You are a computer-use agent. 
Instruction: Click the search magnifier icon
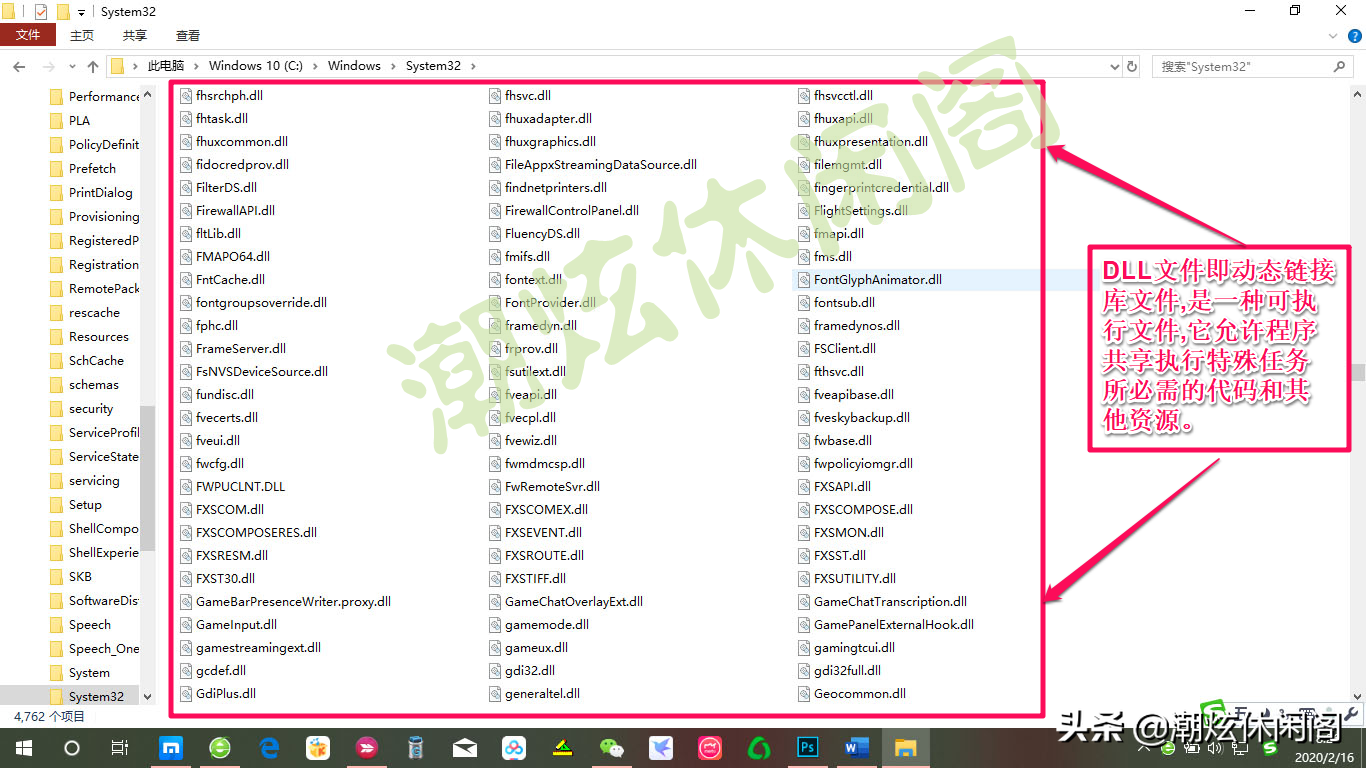tap(1341, 66)
